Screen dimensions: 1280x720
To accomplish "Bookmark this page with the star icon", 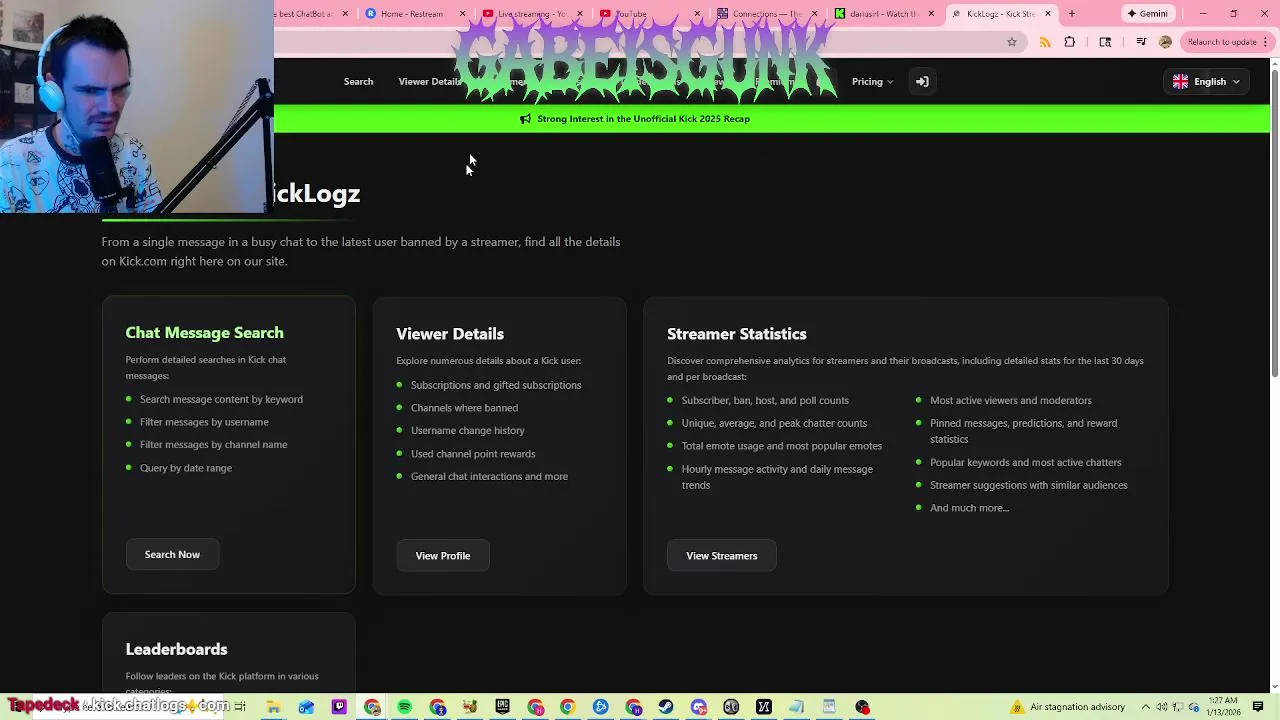I will pos(1012,42).
